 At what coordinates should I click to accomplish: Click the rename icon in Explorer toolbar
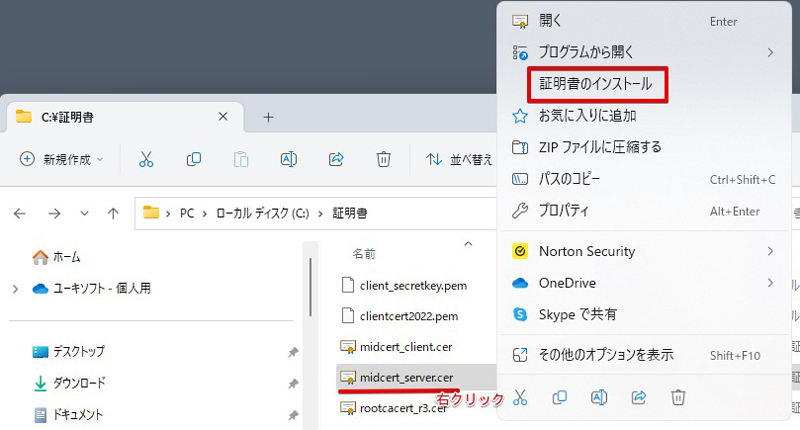289,160
